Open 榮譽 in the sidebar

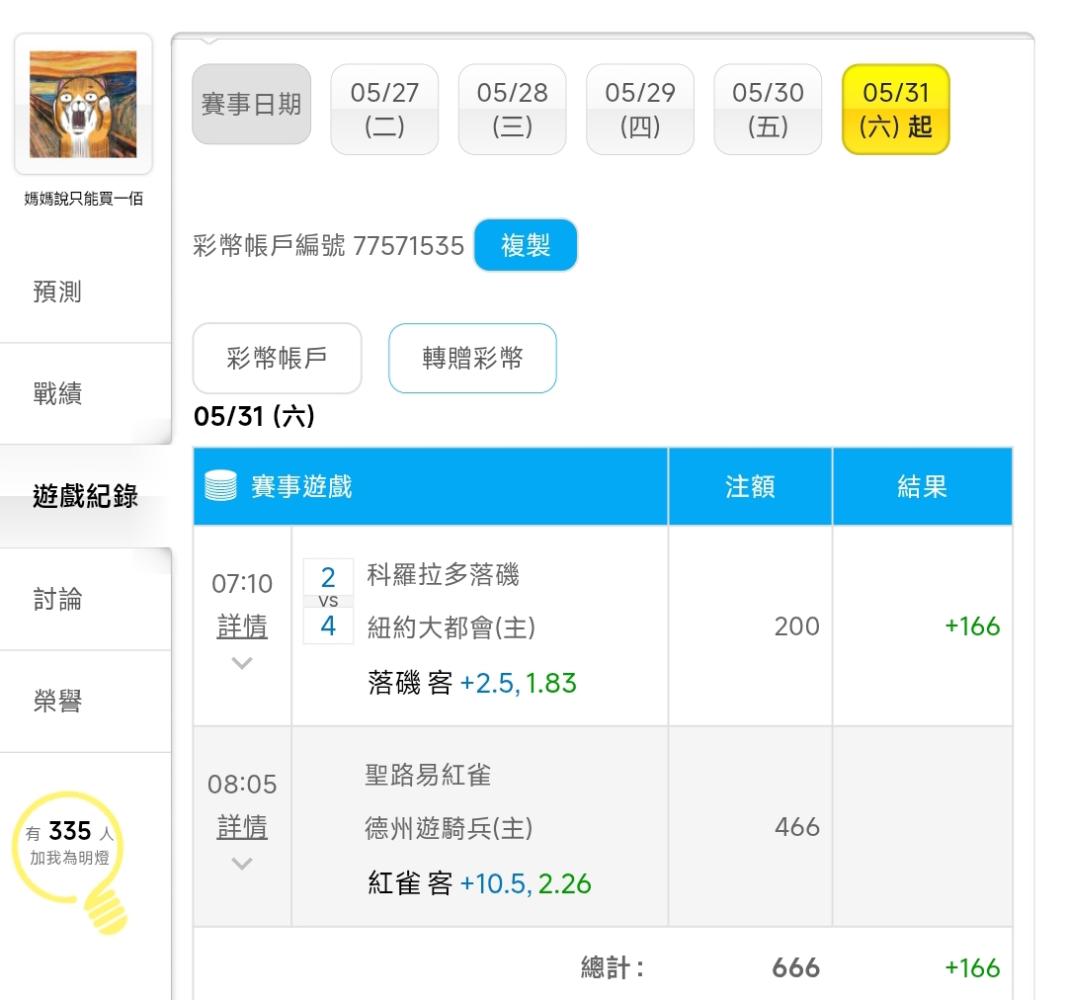pyautogui.click(x=57, y=701)
